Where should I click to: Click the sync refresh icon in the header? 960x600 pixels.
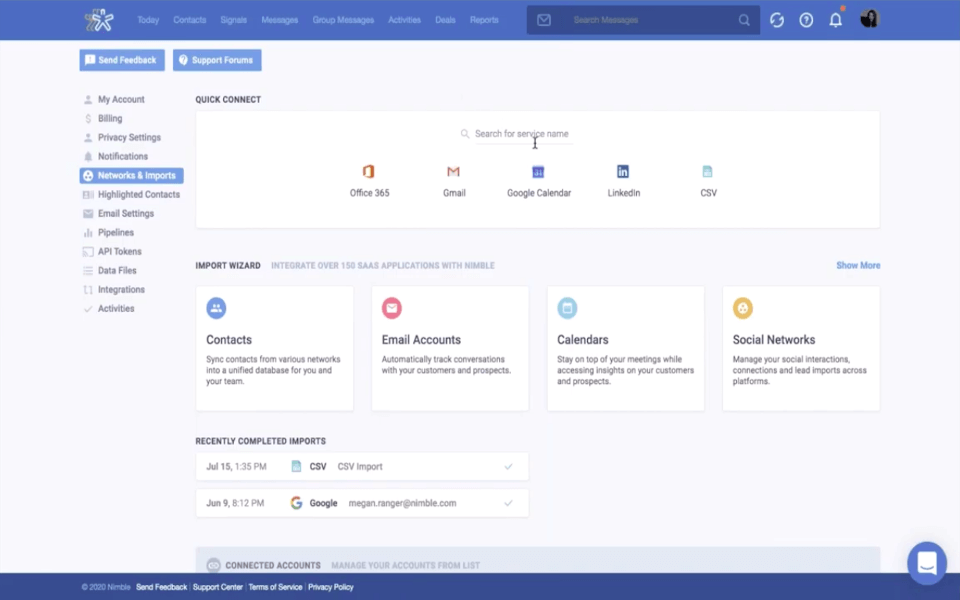click(777, 20)
